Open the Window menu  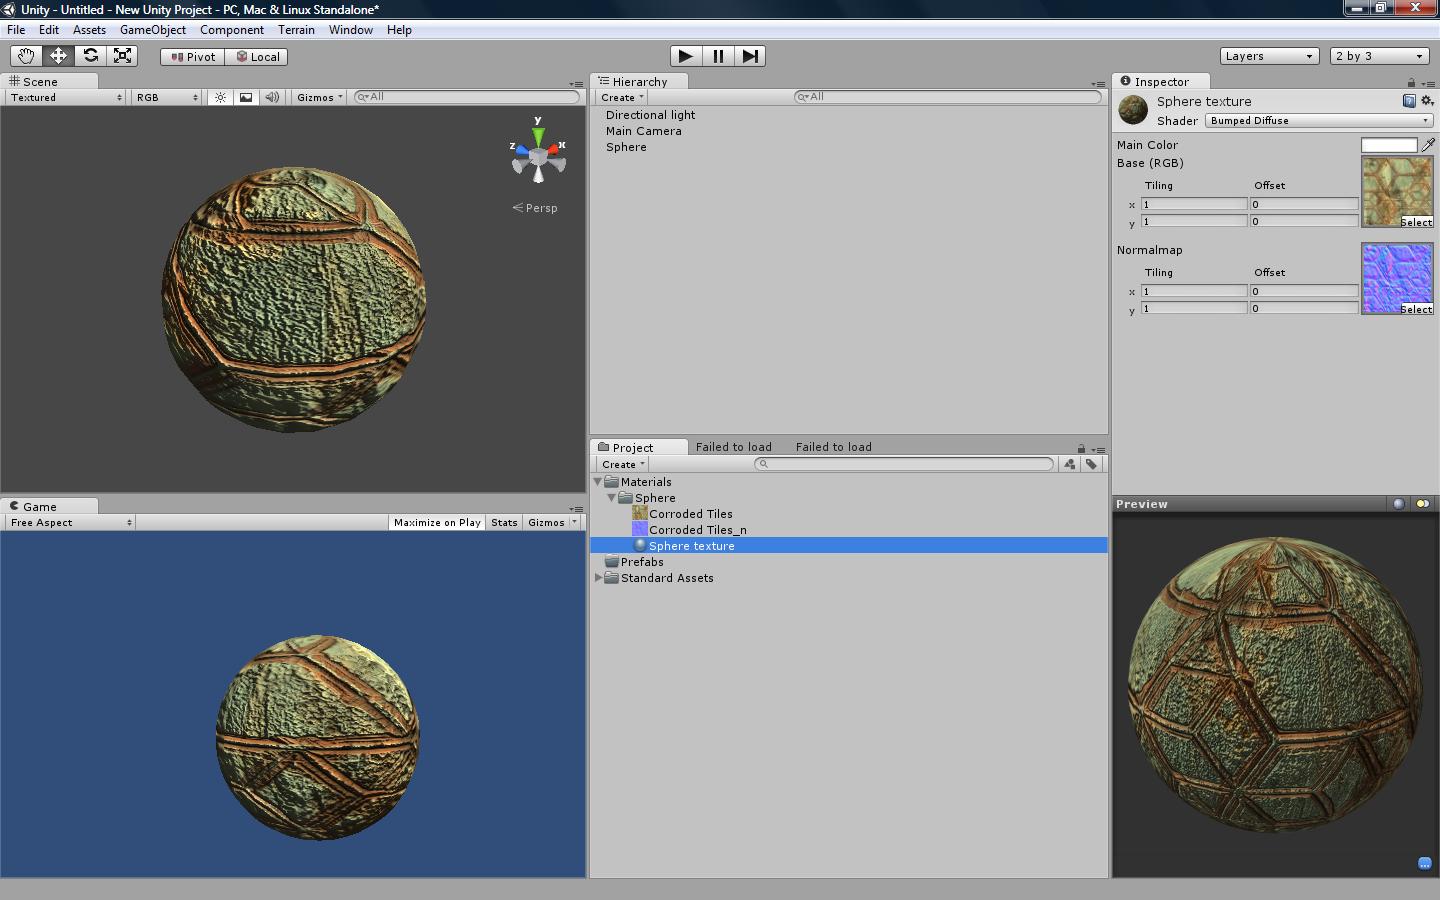tap(351, 30)
